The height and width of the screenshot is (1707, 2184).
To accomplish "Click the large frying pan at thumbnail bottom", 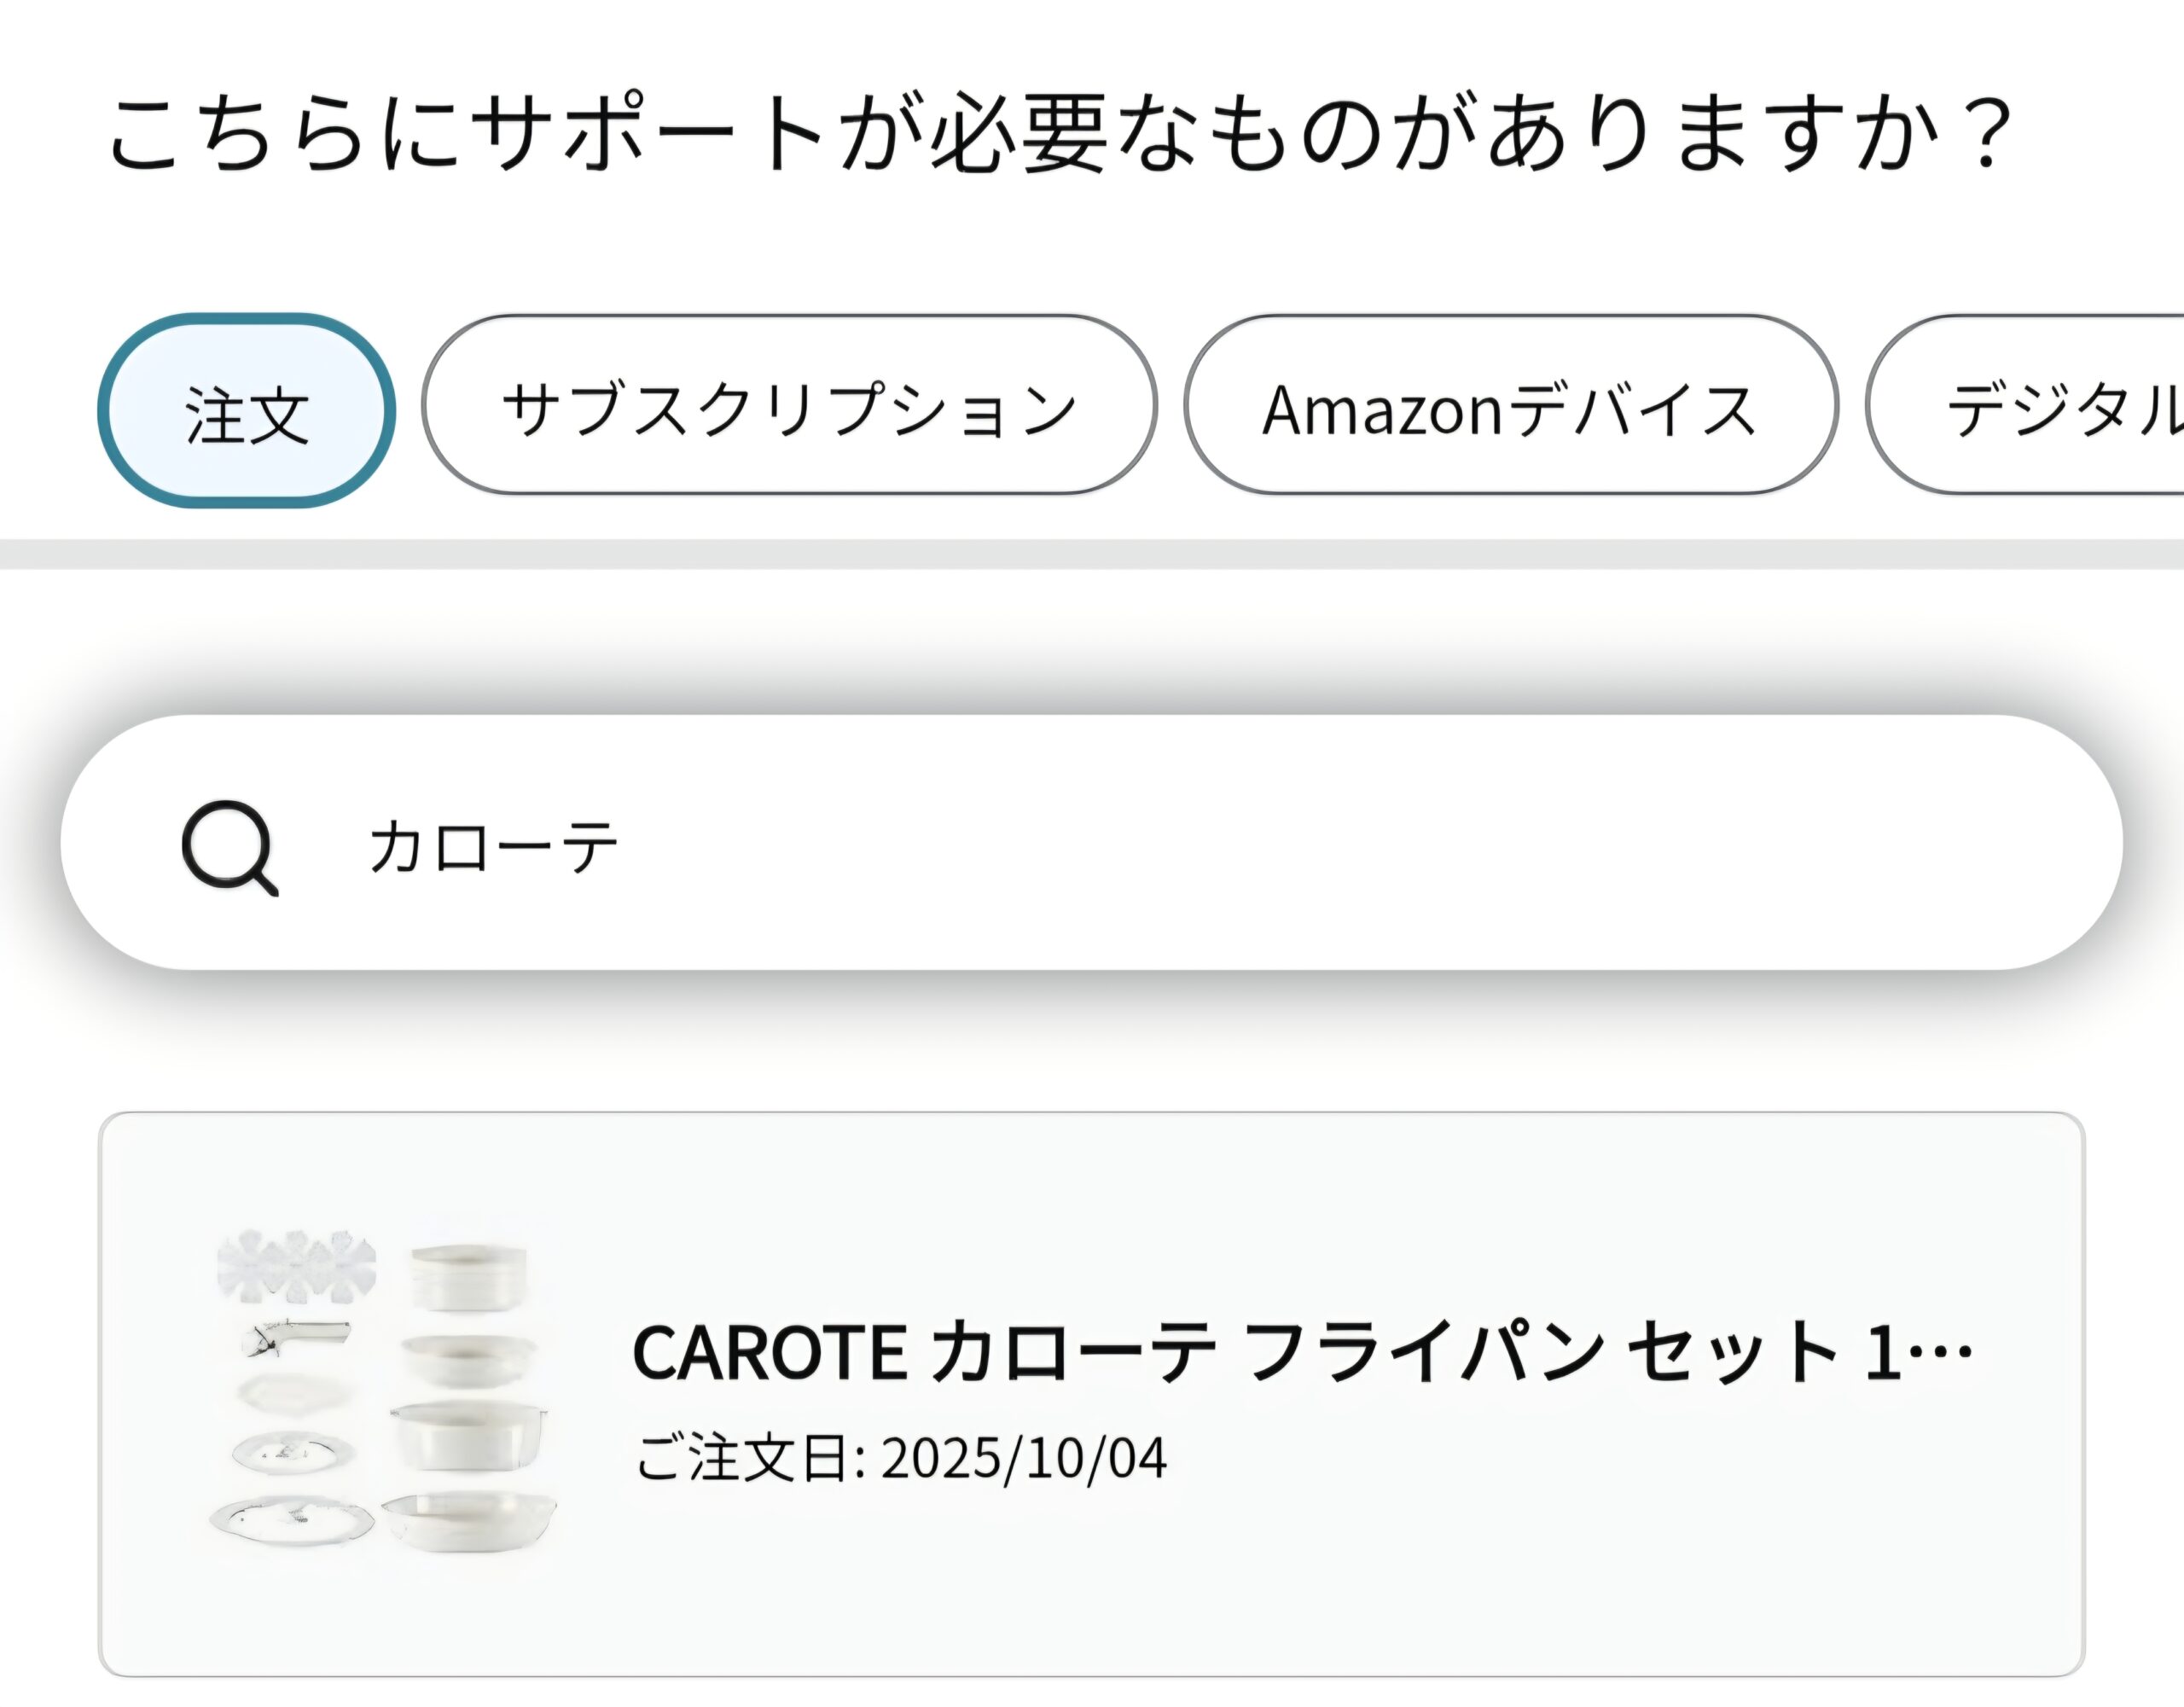I will pos(469,1521).
